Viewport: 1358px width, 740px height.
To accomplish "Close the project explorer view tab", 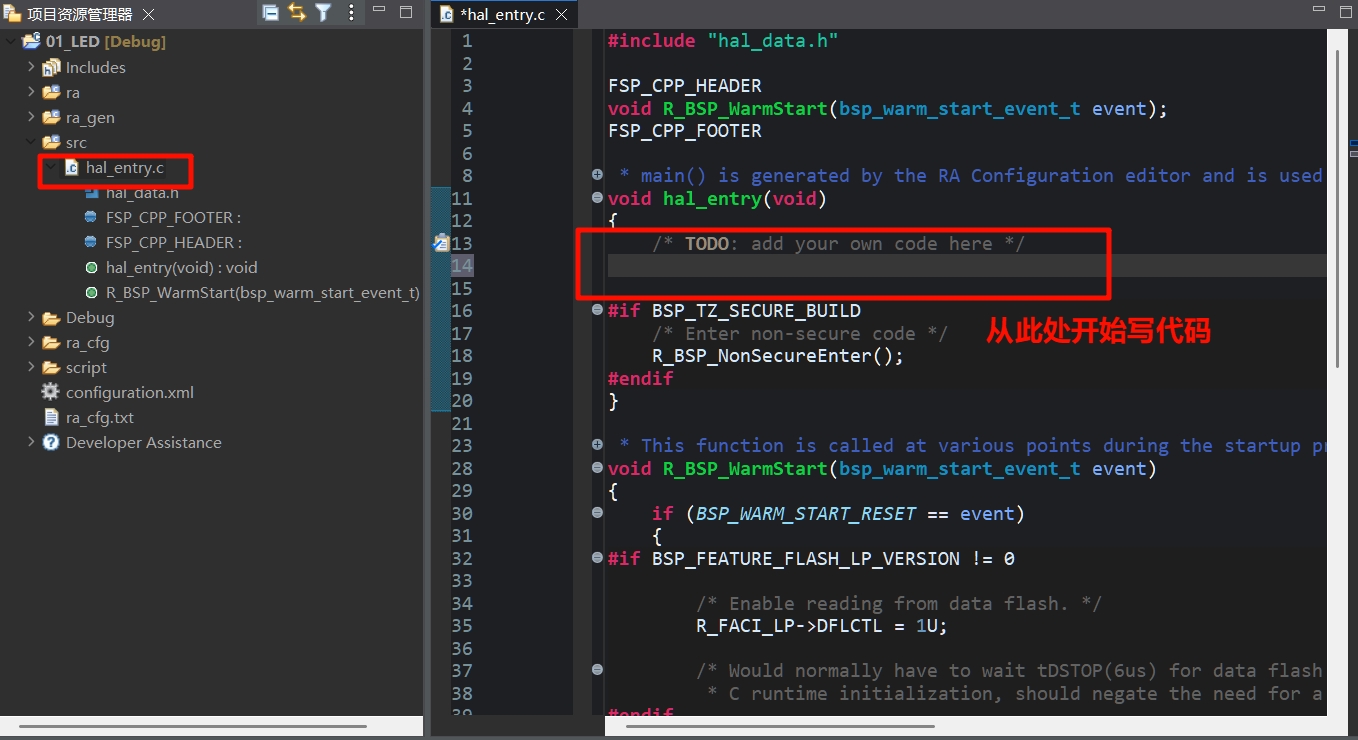I will (x=148, y=15).
